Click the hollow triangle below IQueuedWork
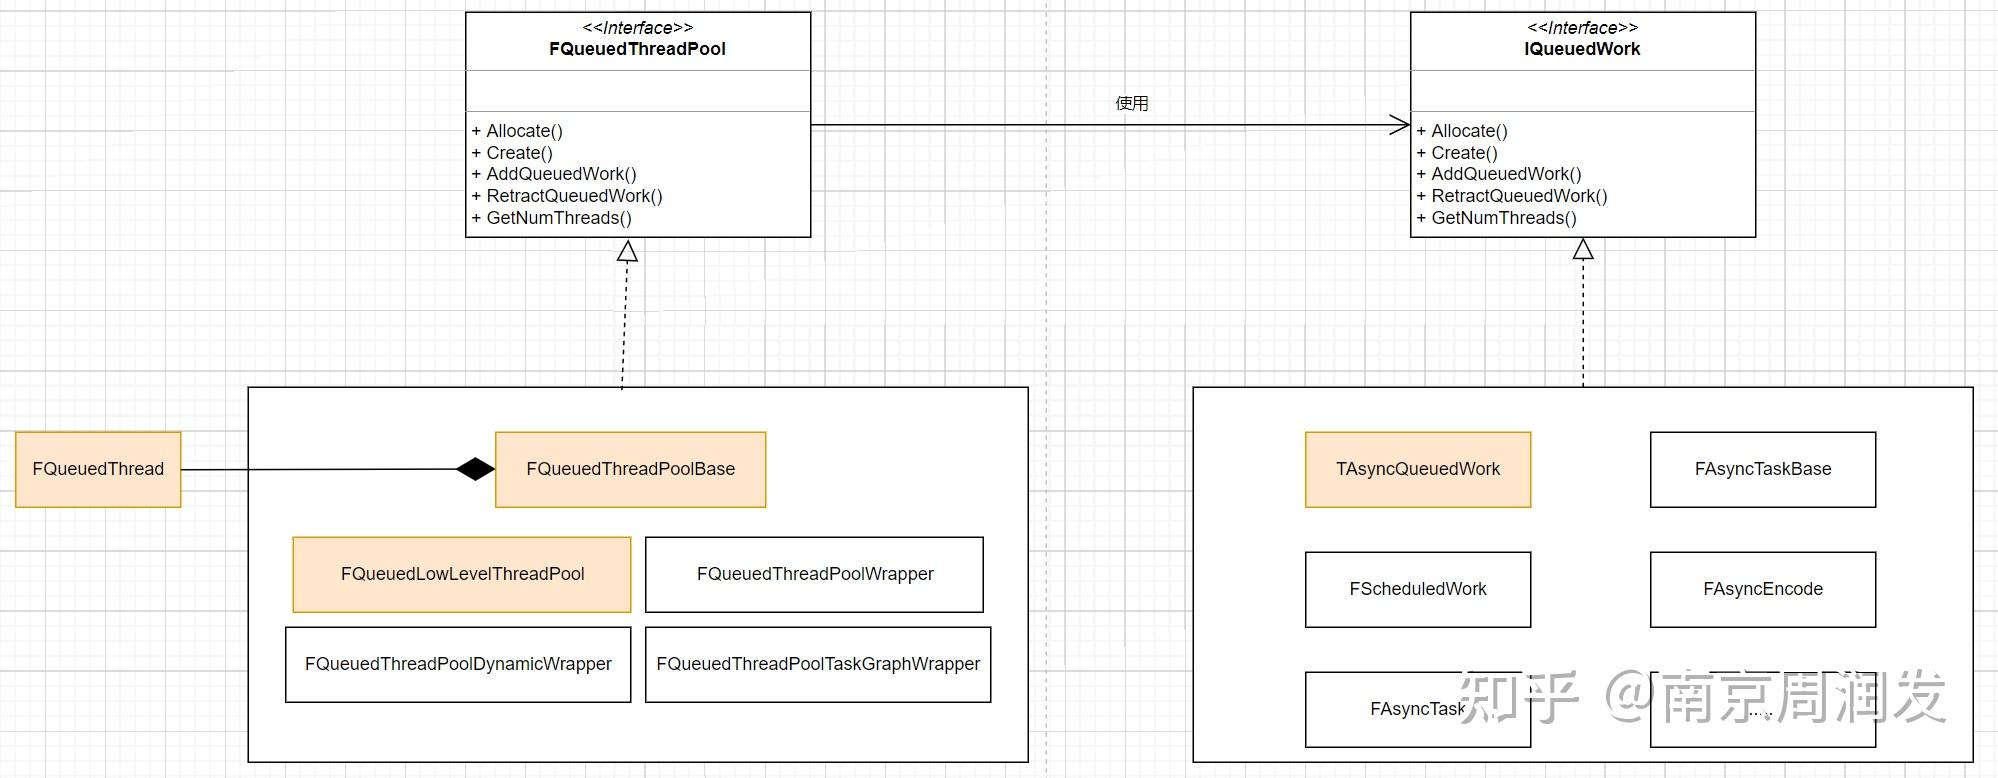 tap(1583, 249)
